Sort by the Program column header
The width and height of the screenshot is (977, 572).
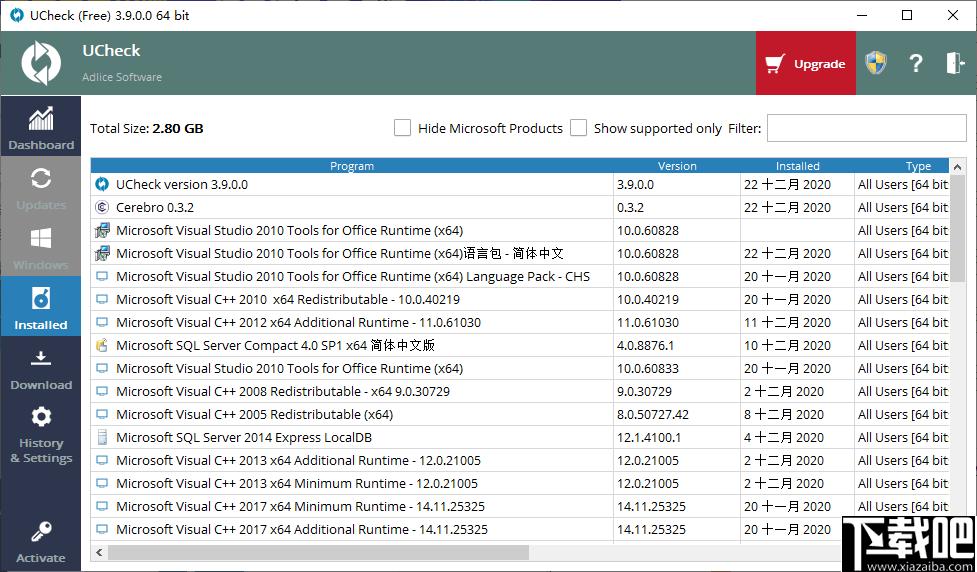point(352,166)
